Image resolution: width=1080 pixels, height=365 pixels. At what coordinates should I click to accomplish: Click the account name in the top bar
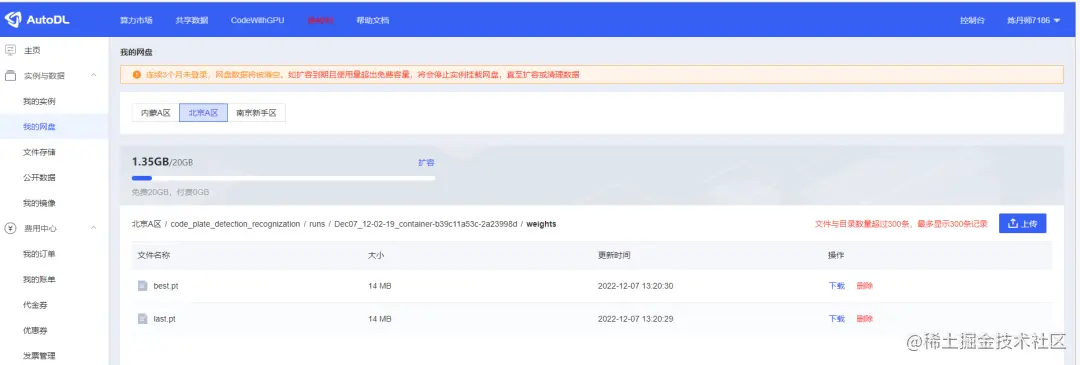pyautogui.click(x=1028, y=21)
